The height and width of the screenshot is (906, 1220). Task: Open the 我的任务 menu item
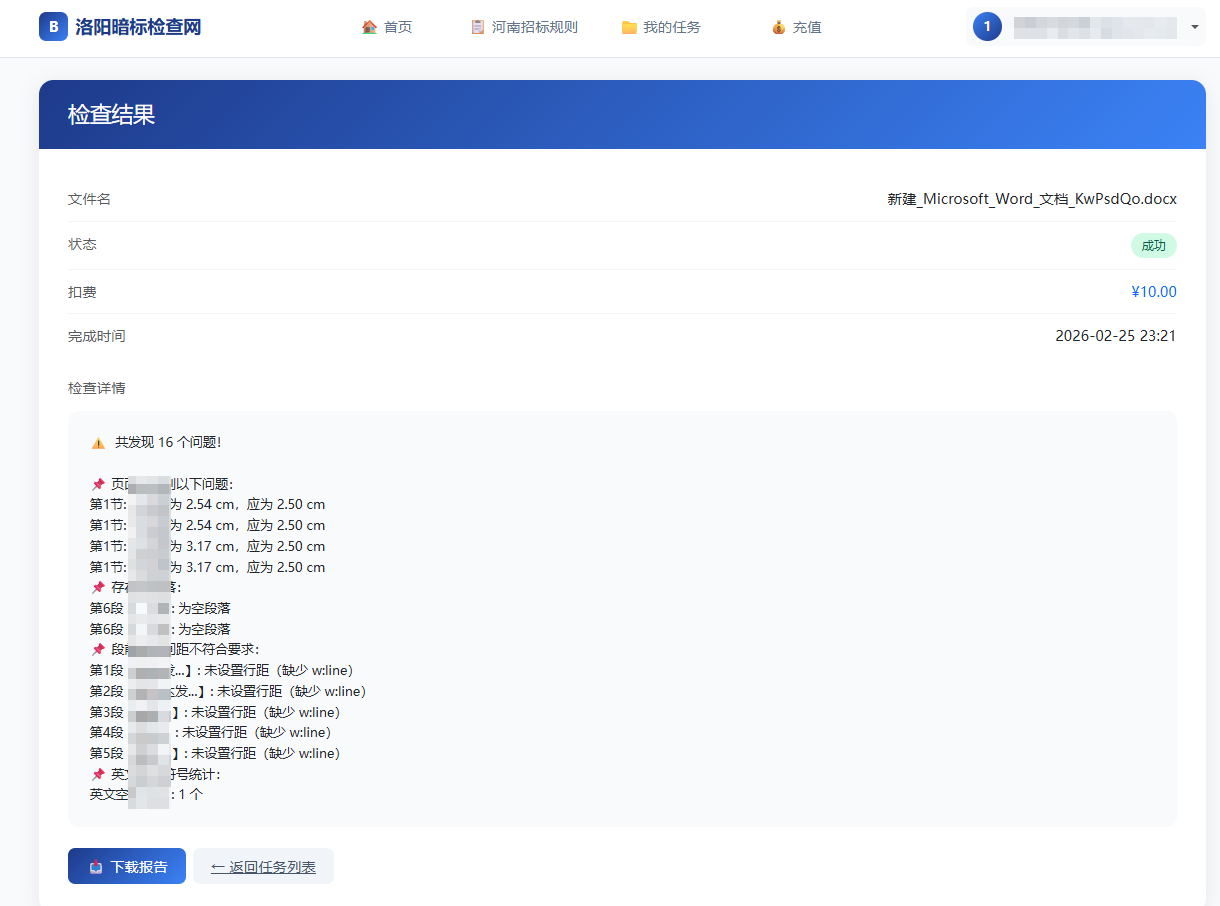point(661,27)
